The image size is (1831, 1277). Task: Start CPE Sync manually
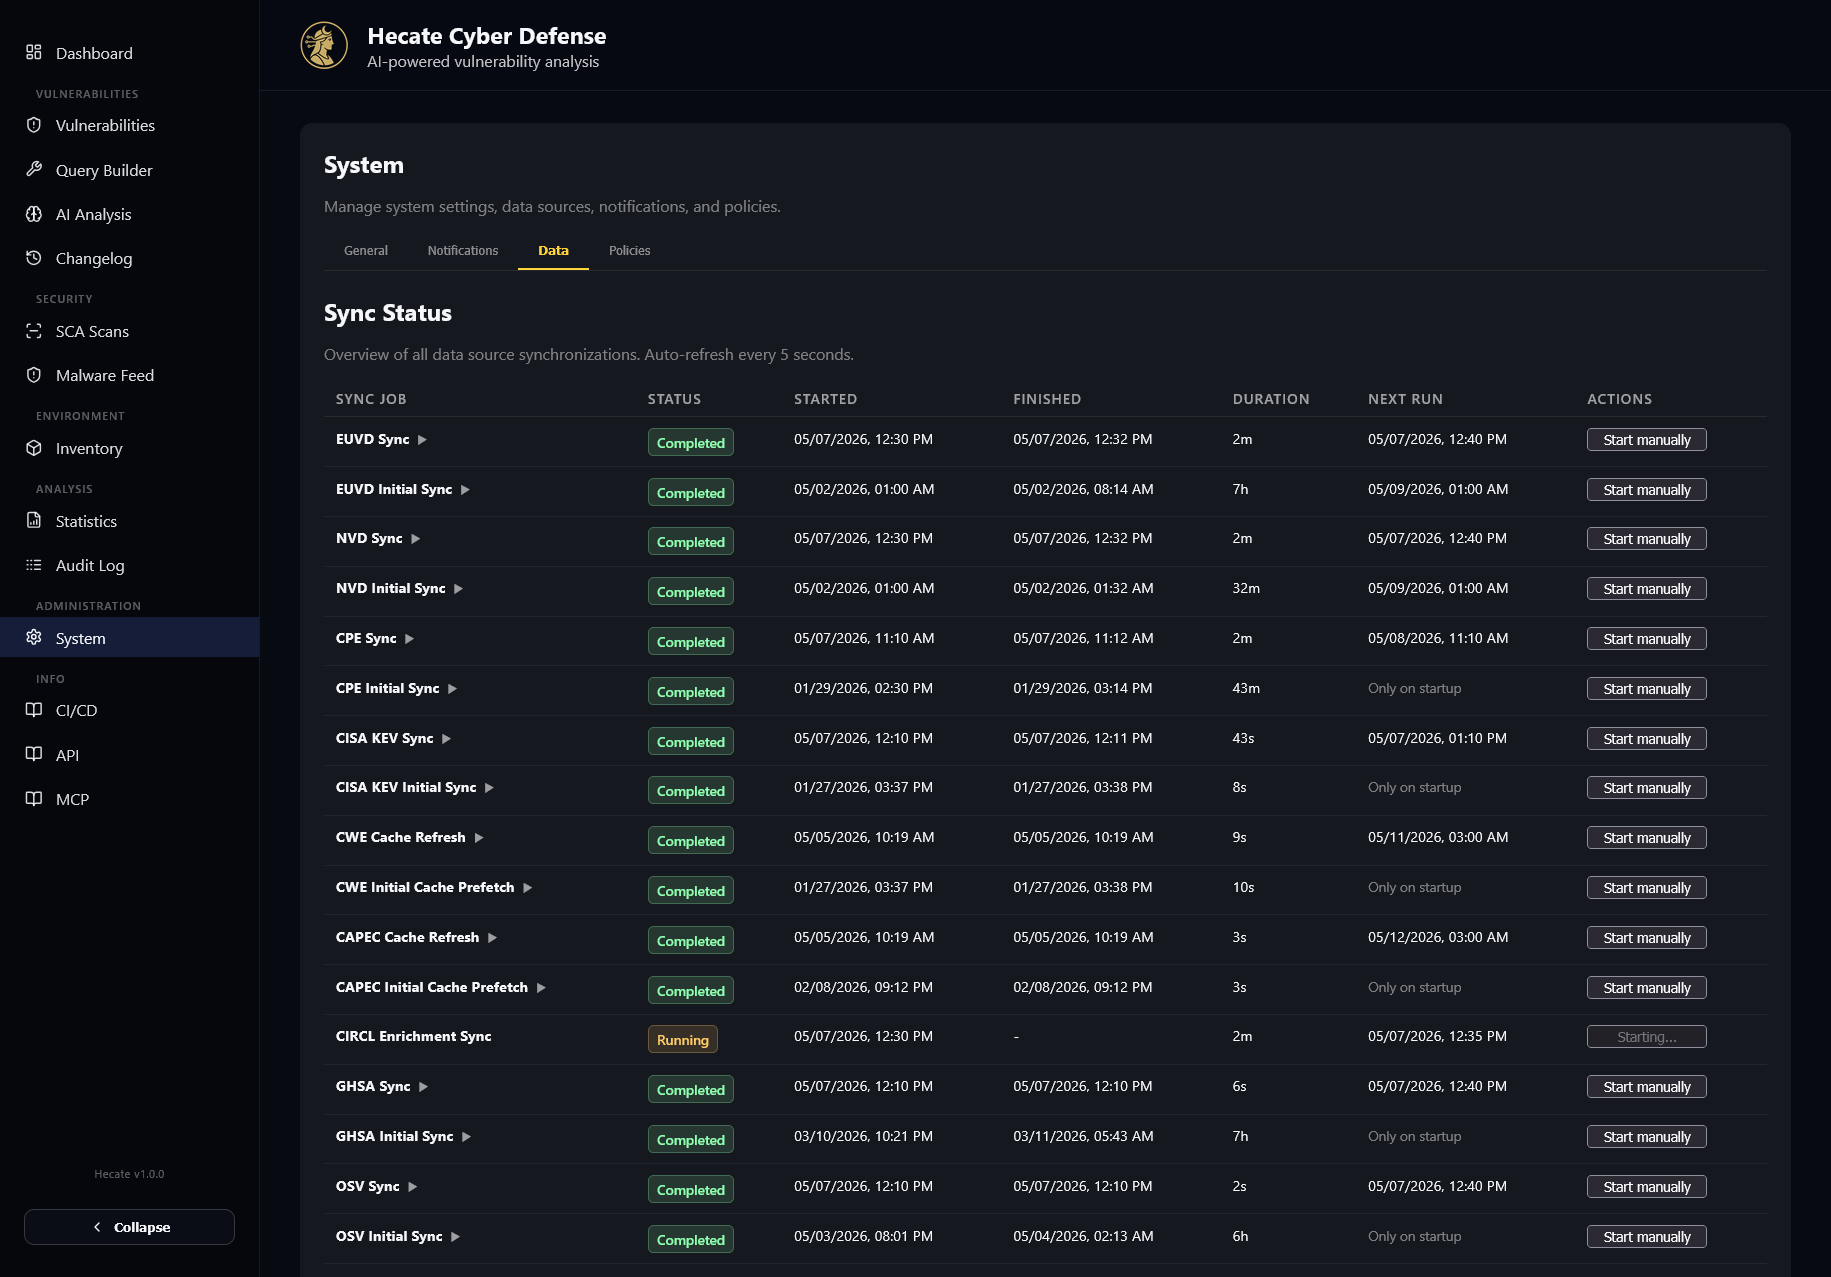pos(1646,639)
